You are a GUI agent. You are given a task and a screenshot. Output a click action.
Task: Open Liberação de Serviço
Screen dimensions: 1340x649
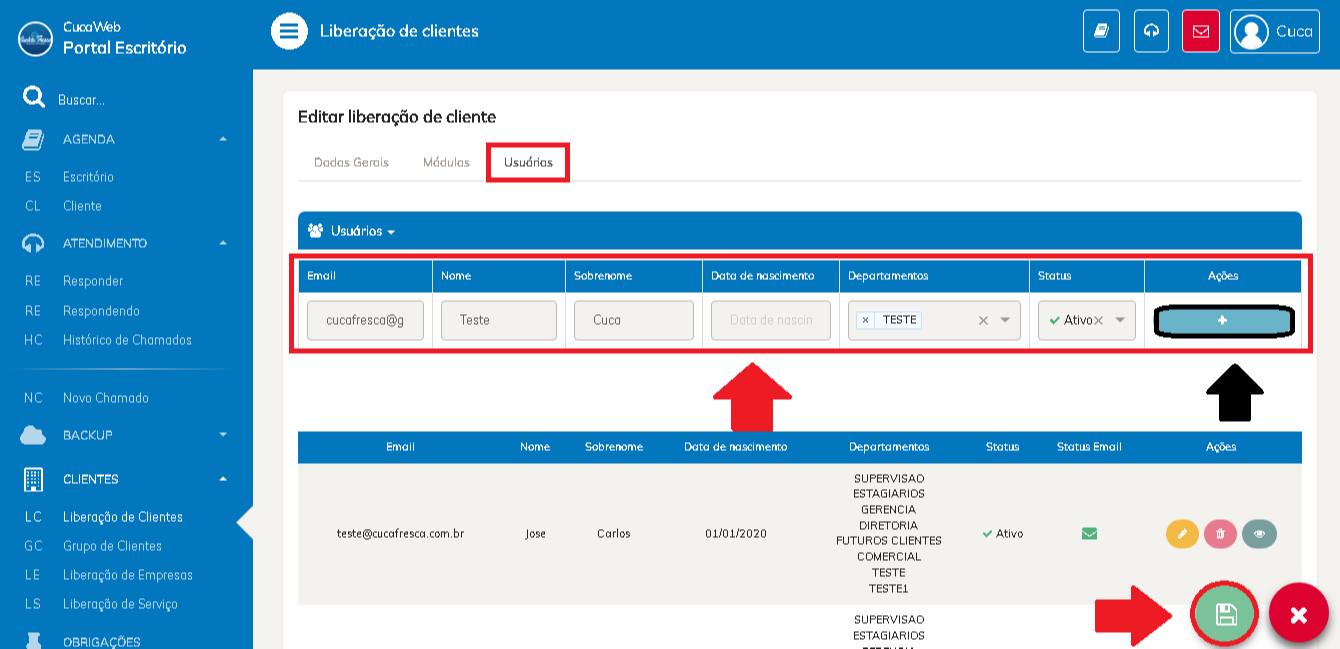pyautogui.click(x=120, y=604)
